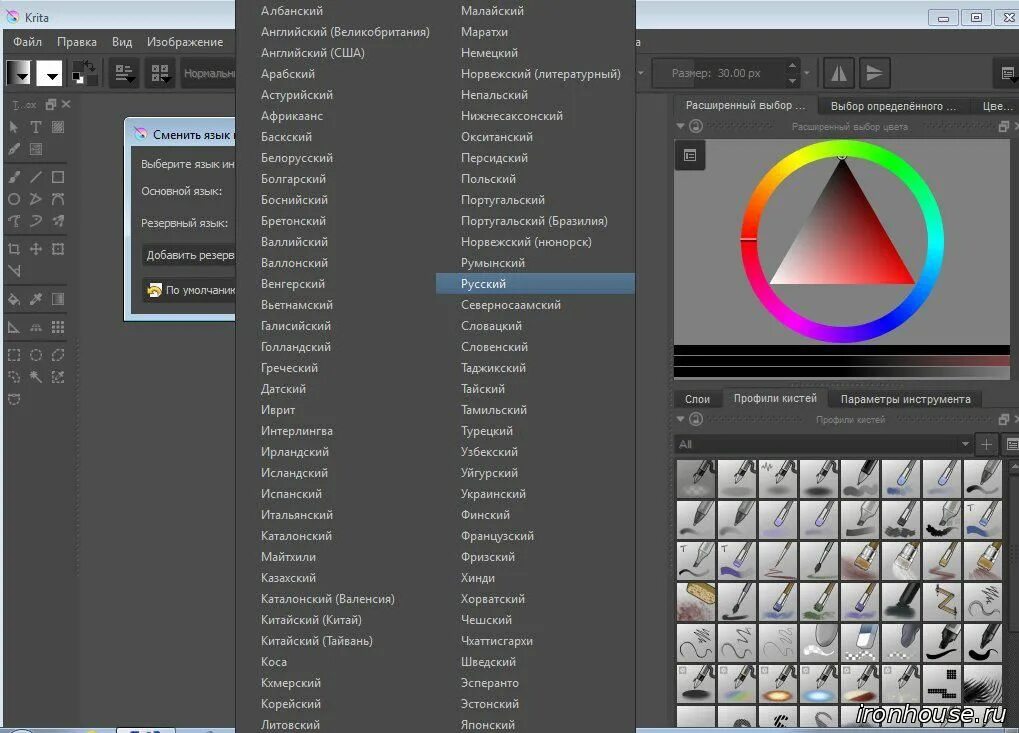1019x733 pixels.
Task: Toggle vertical mirror painting mode
Action: tap(874, 73)
